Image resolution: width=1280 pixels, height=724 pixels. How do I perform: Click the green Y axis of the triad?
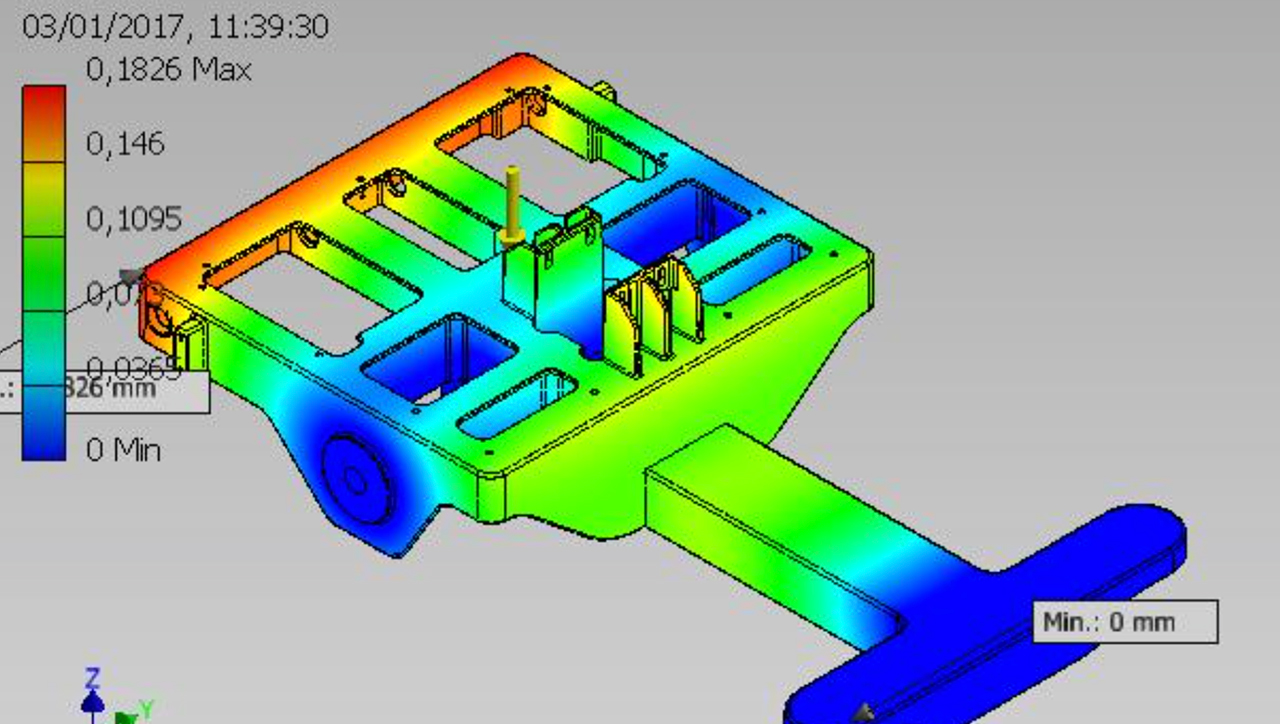(x=135, y=713)
